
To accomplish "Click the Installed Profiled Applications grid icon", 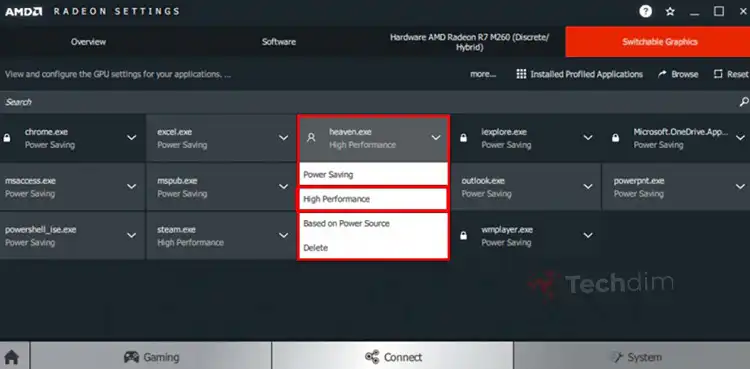I will 521,74.
